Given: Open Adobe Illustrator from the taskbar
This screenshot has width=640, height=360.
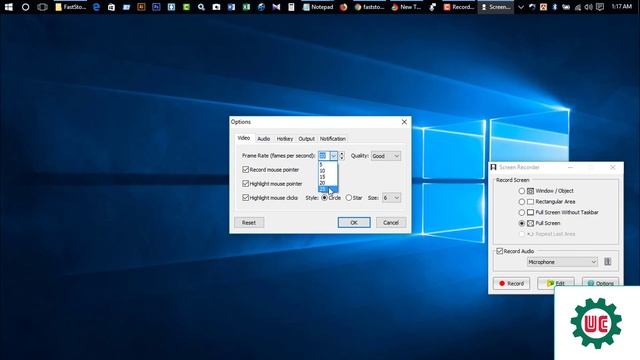Looking at the screenshot, I should click(141, 7).
